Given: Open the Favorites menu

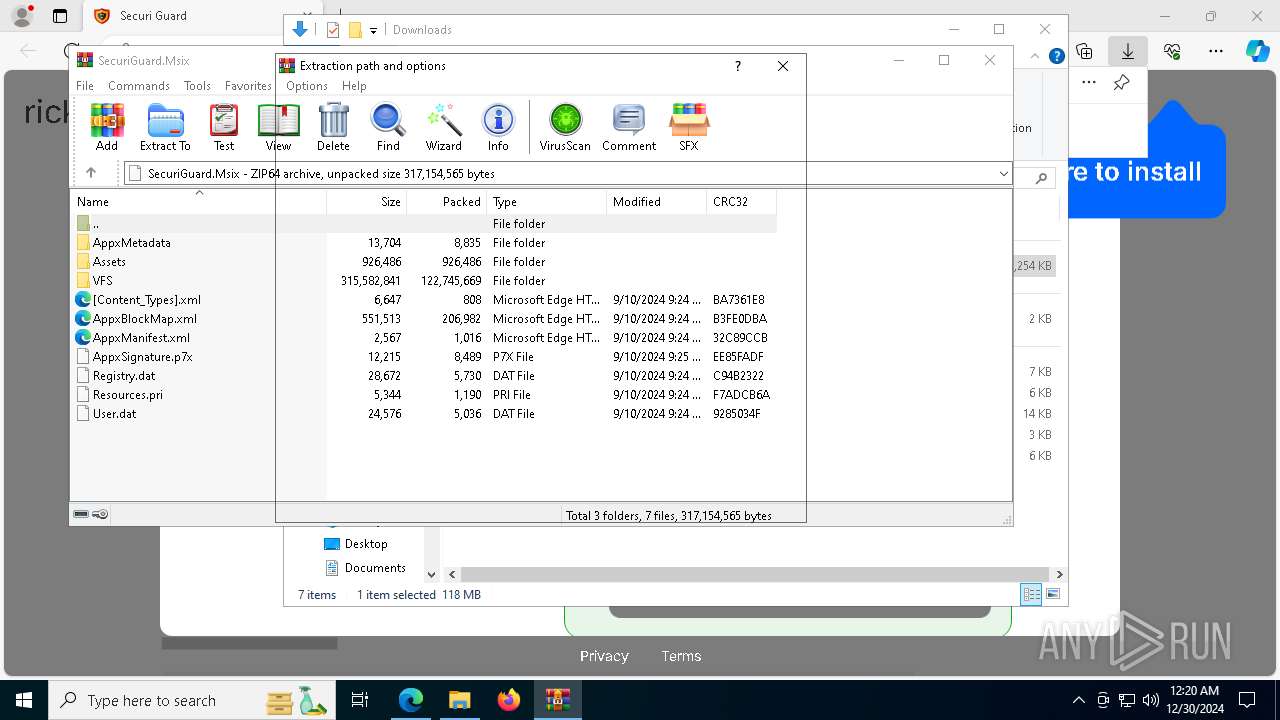Looking at the screenshot, I should pos(248,86).
